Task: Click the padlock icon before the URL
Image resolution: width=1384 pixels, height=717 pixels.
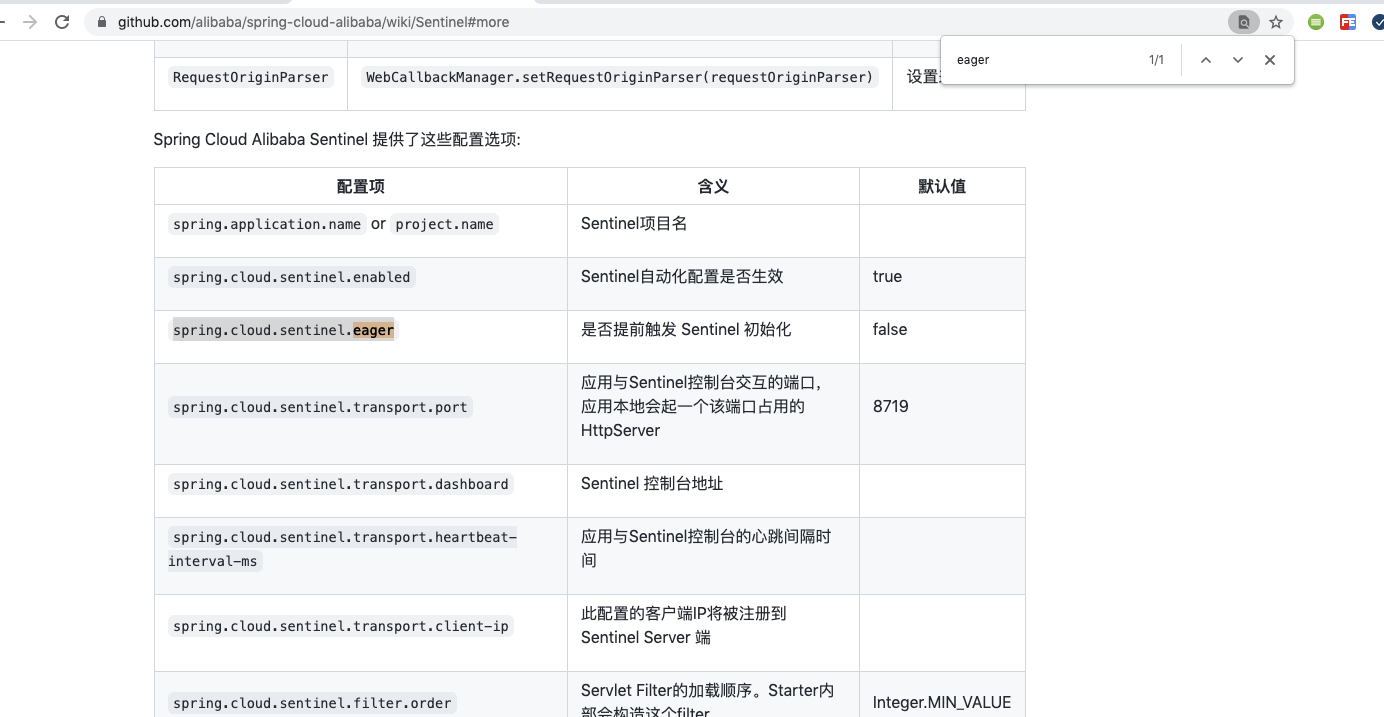Action: coord(100,20)
